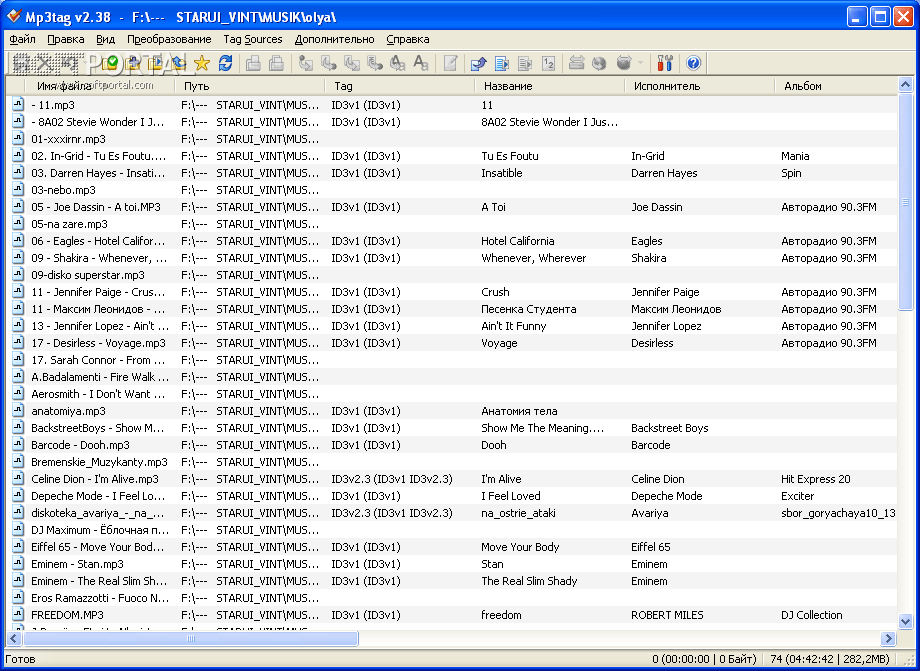This screenshot has height=671, width=920.
Task: Select the '01-xxxirnr.mp3' file row
Action: 452,139
